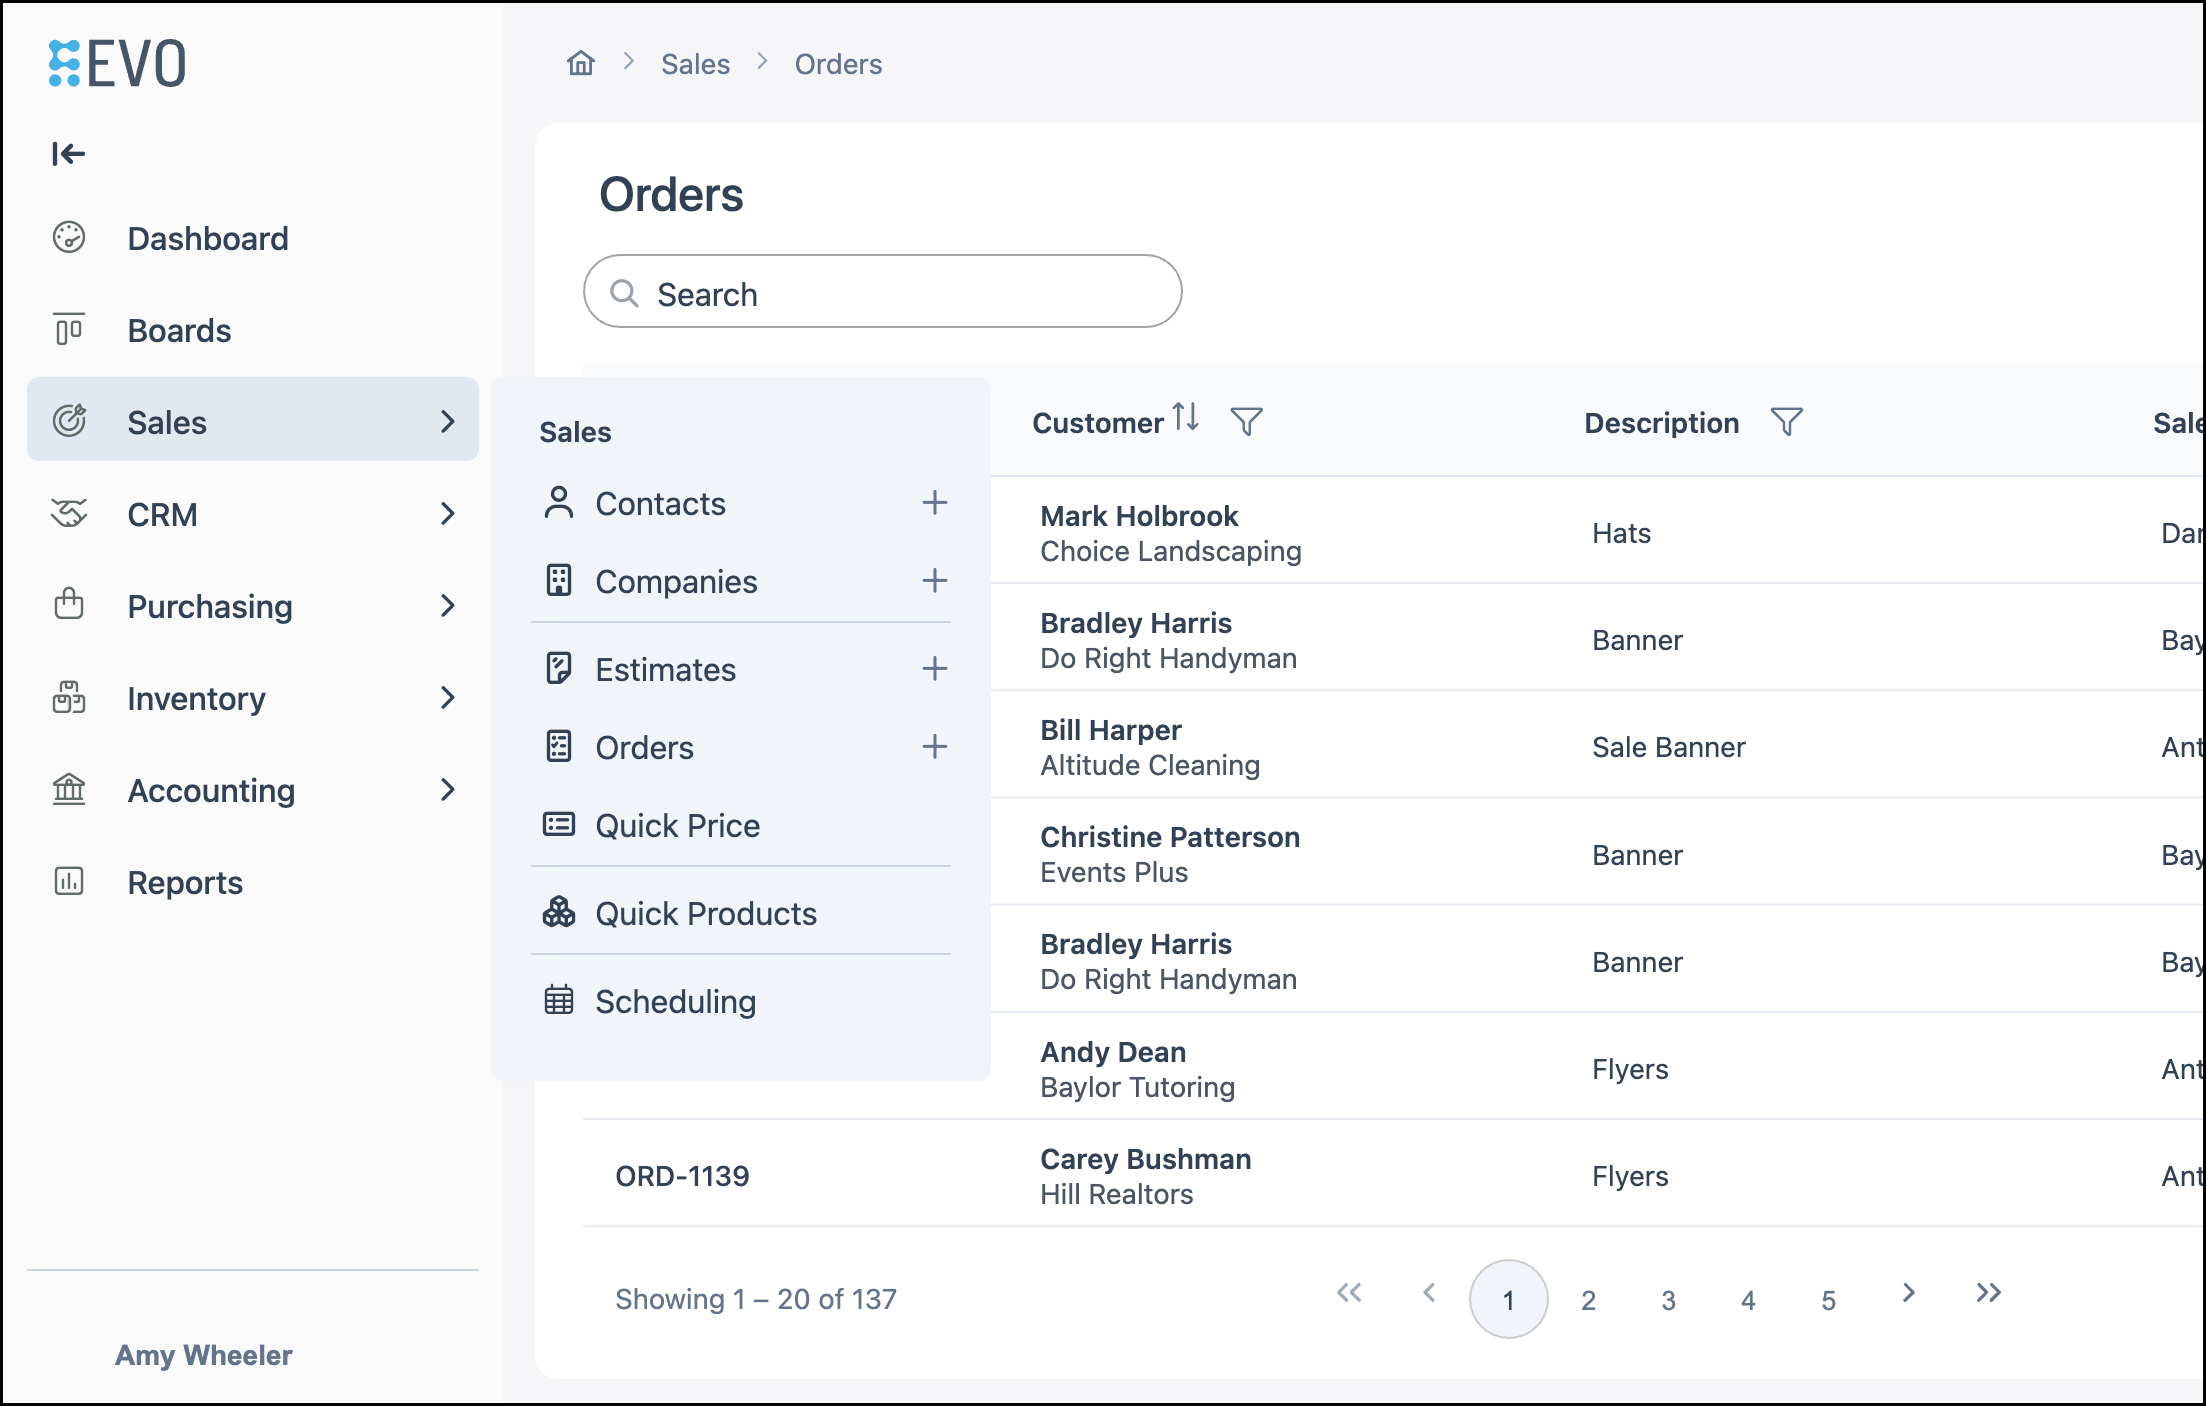
Task: Select Quick Products in the Sales submenu
Action: 706,913
